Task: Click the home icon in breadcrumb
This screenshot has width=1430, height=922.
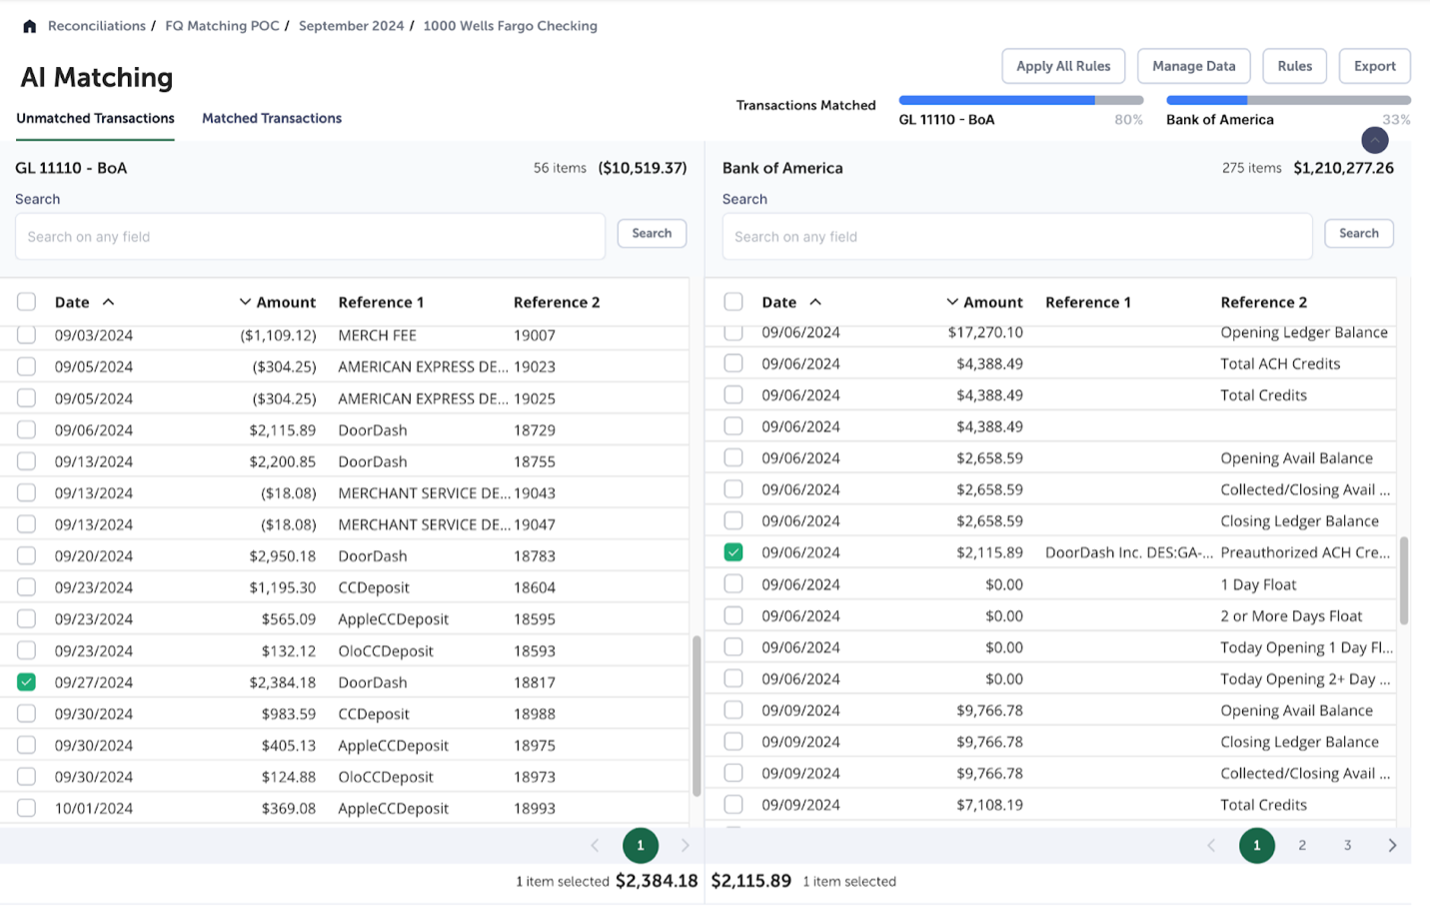Action: pyautogui.click(x=30, y=26)
